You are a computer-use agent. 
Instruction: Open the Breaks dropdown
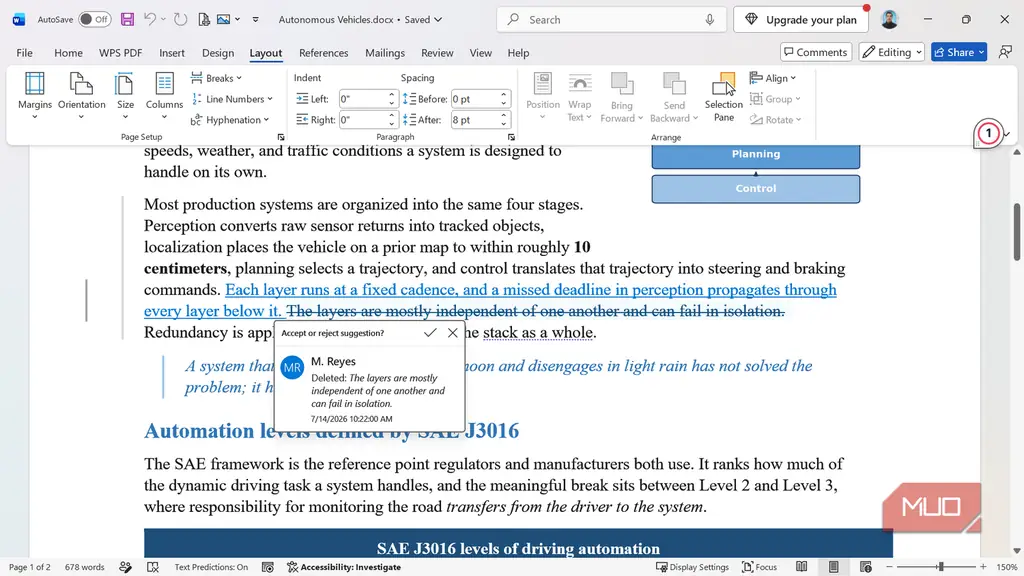pos(217,78)
